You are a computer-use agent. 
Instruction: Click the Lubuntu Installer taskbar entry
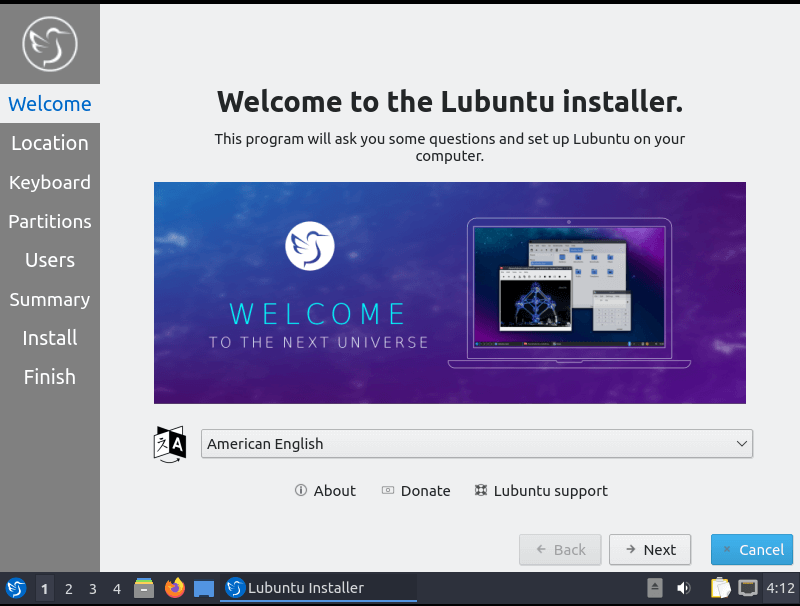click(x=319, y=588)
